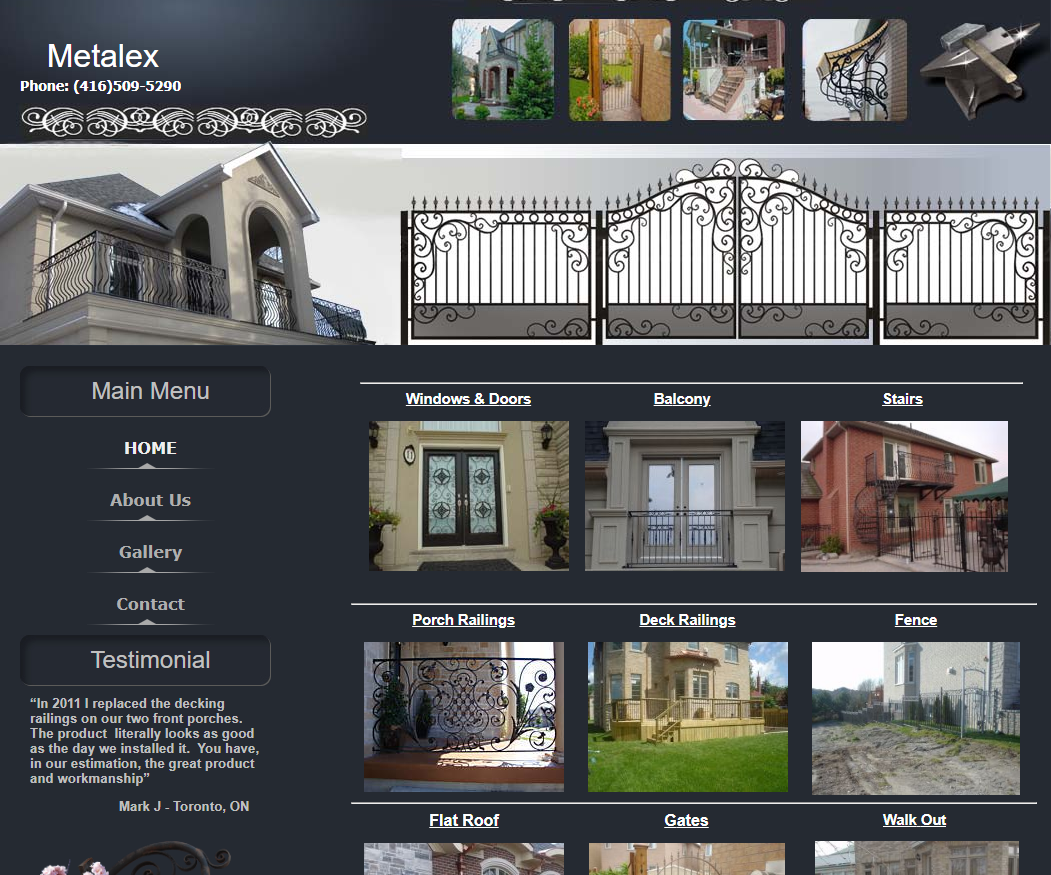Screen dimensions: 1051x875
Task: Select the Deck Railings link
Action: [x=687, y=620]
